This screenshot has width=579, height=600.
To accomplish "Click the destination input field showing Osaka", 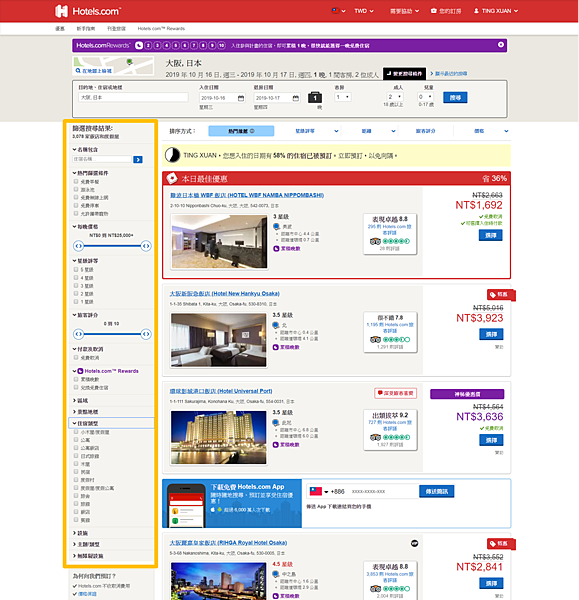I will (134, 98).
